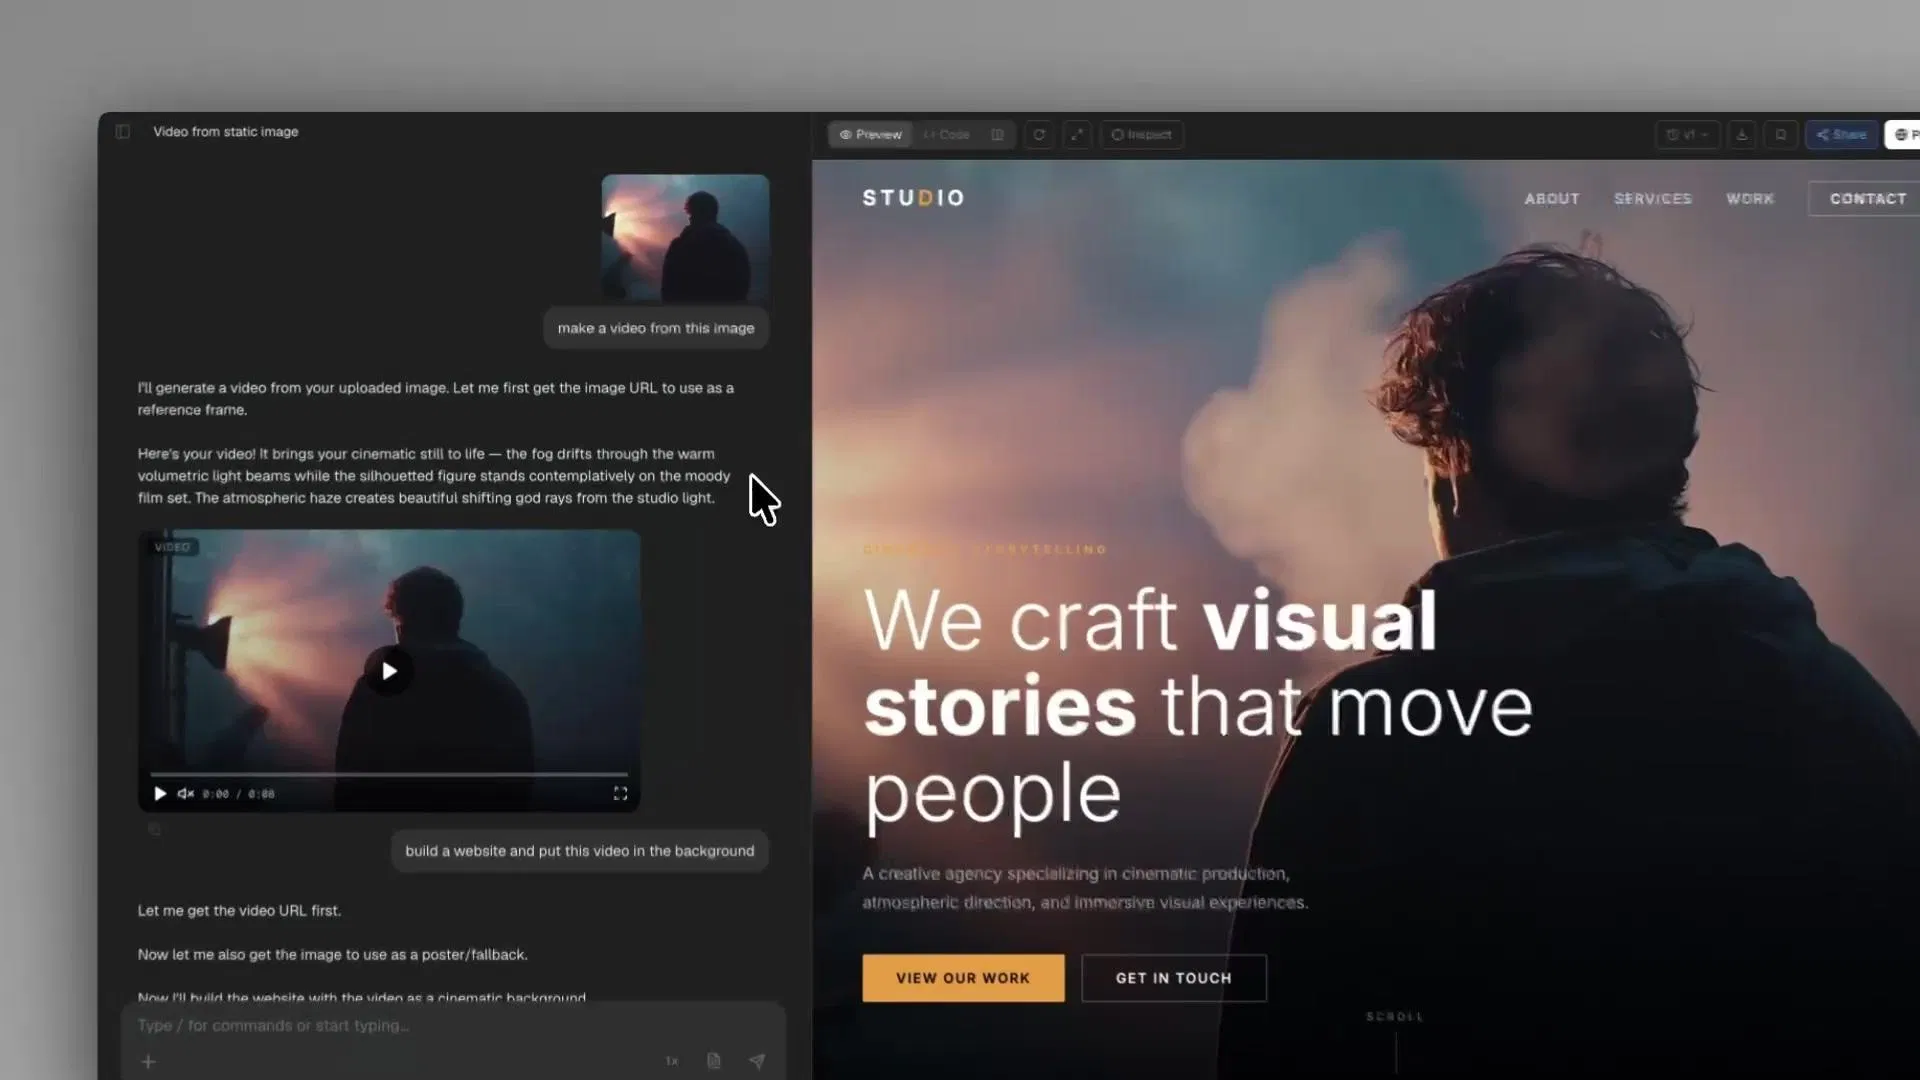Open the 1x multiplier selector in the chat input

click(672, 1061)
